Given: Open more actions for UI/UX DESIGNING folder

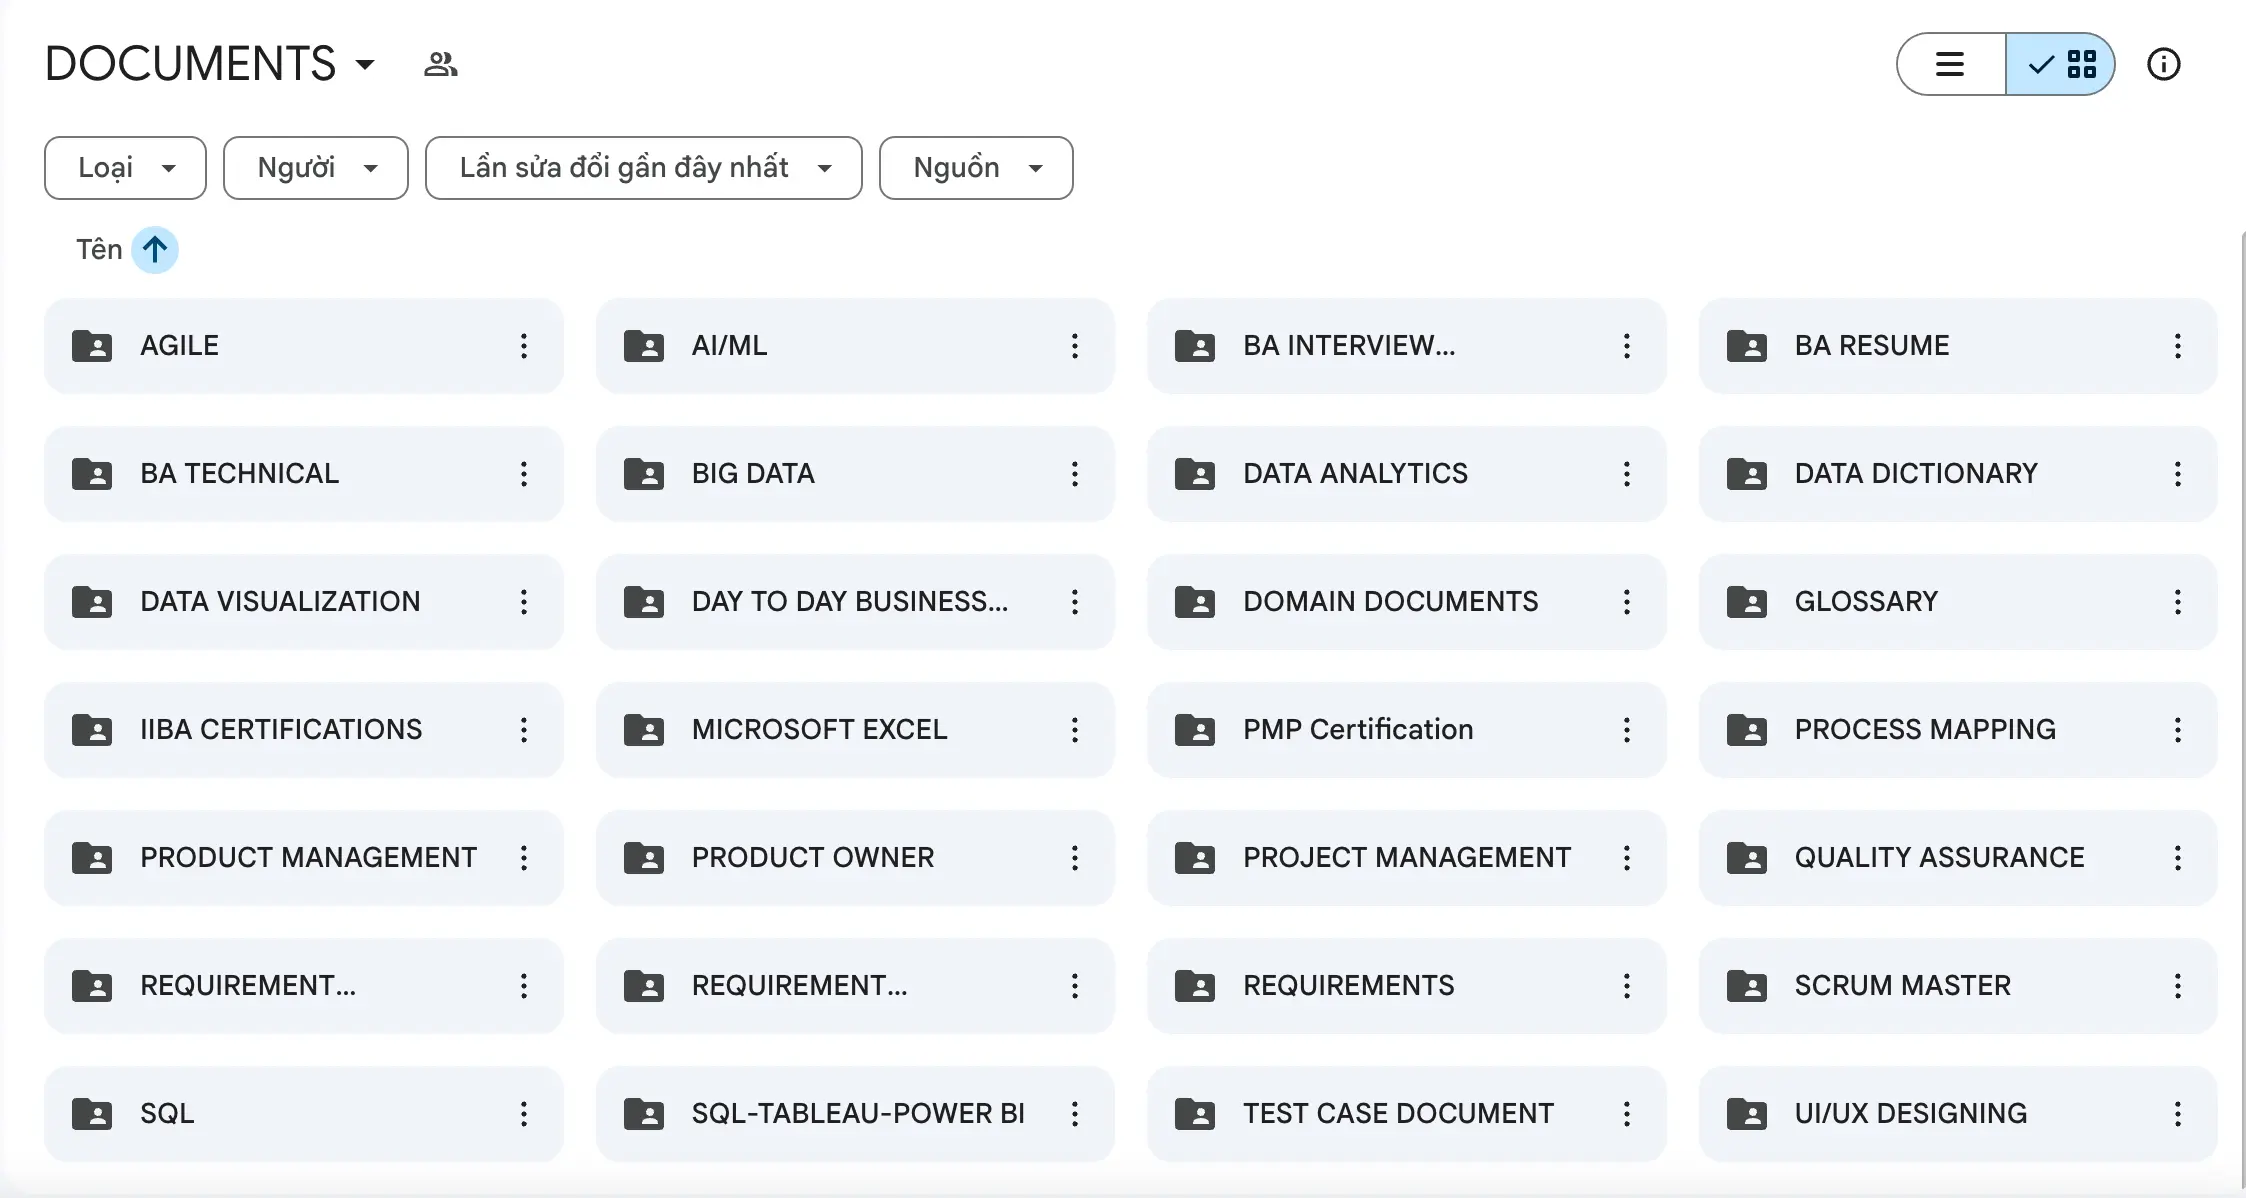Looking at the screenshot, I should (x=2178, y=1114).
